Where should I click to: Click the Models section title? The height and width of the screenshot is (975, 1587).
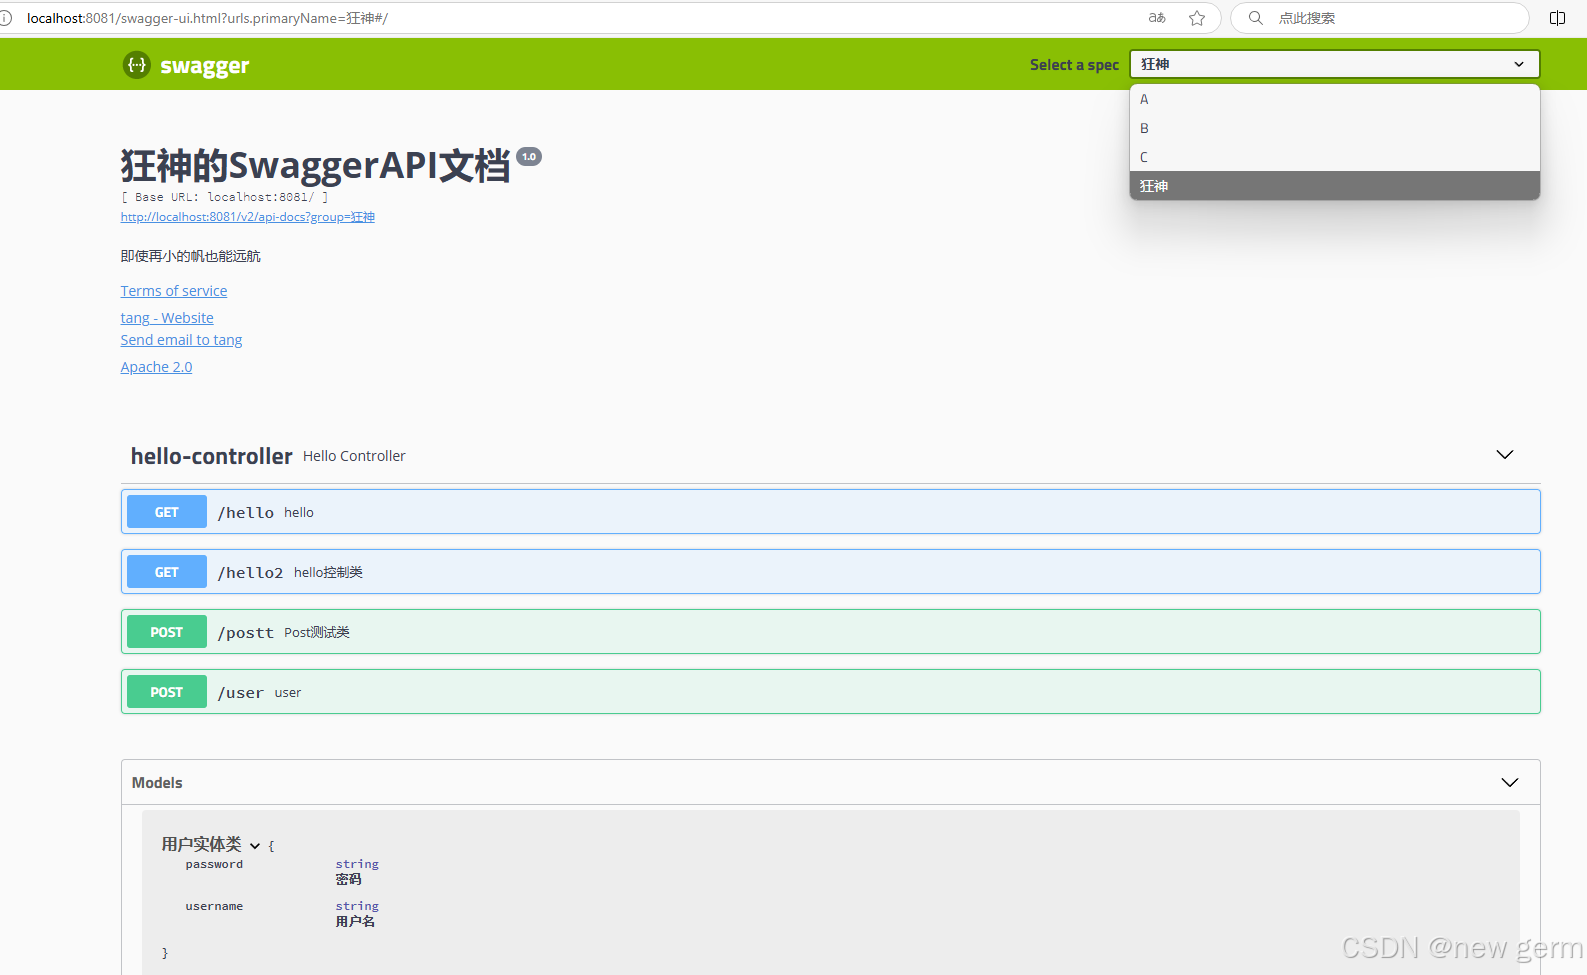point(157,783)
